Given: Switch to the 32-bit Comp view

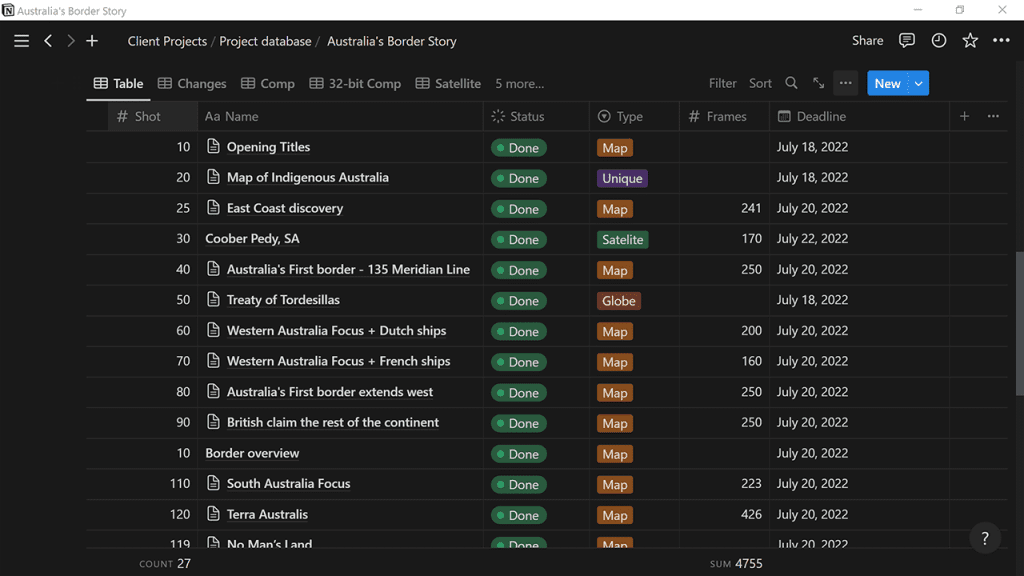Looking at the screenshot, I should (355, 84).
